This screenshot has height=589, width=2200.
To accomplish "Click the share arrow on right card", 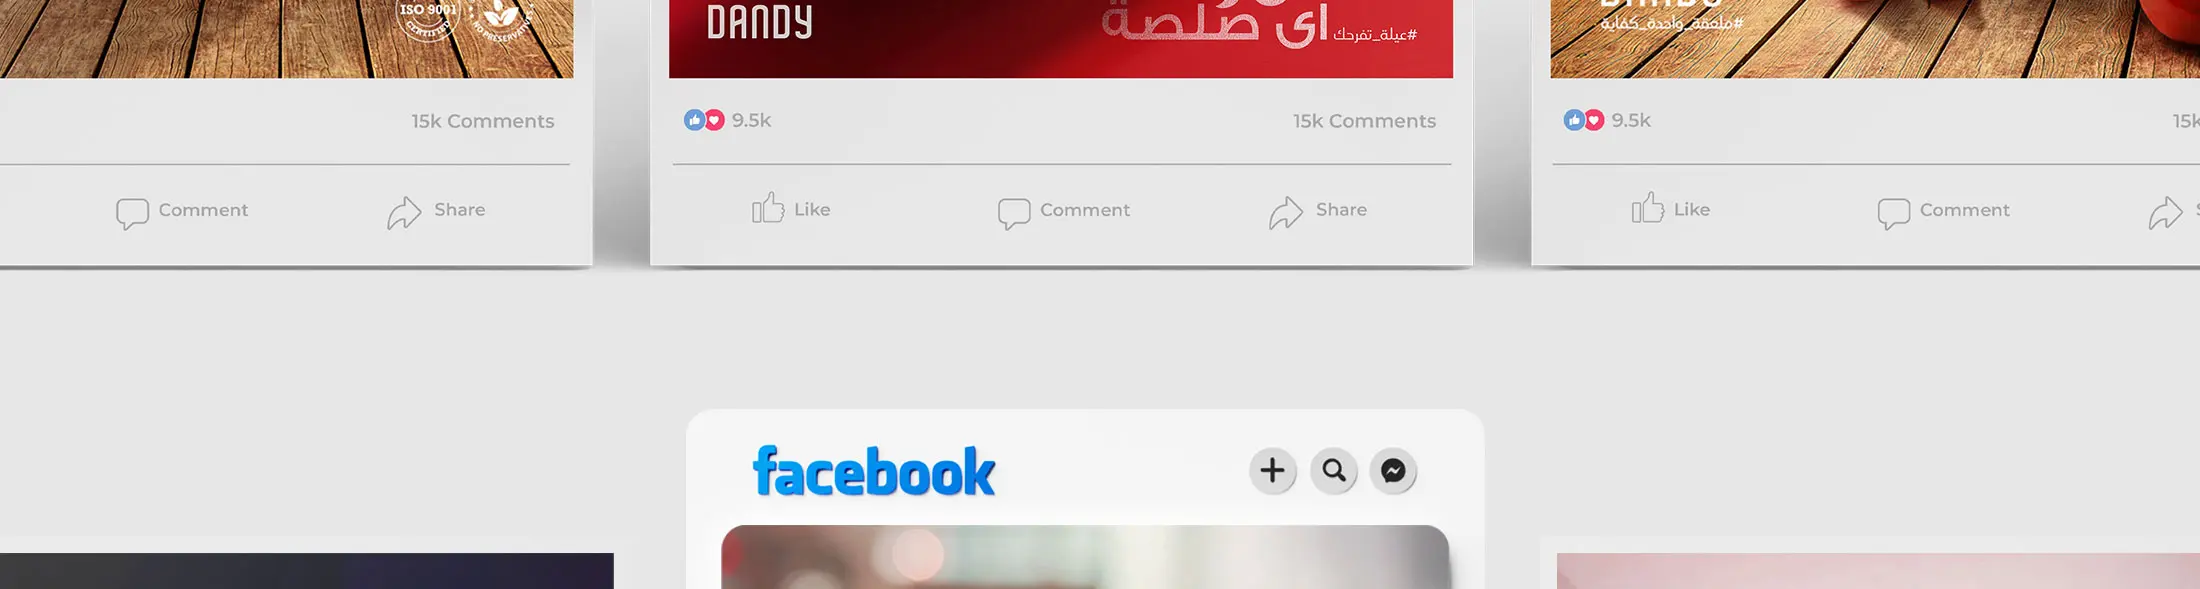I will click(x=2165, y=211).
